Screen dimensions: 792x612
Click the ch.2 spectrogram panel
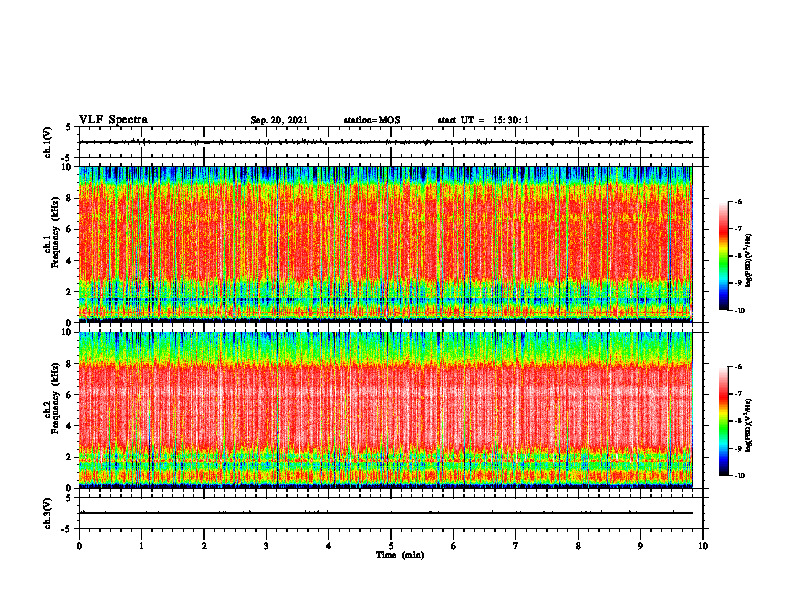[x=386, y=410]
